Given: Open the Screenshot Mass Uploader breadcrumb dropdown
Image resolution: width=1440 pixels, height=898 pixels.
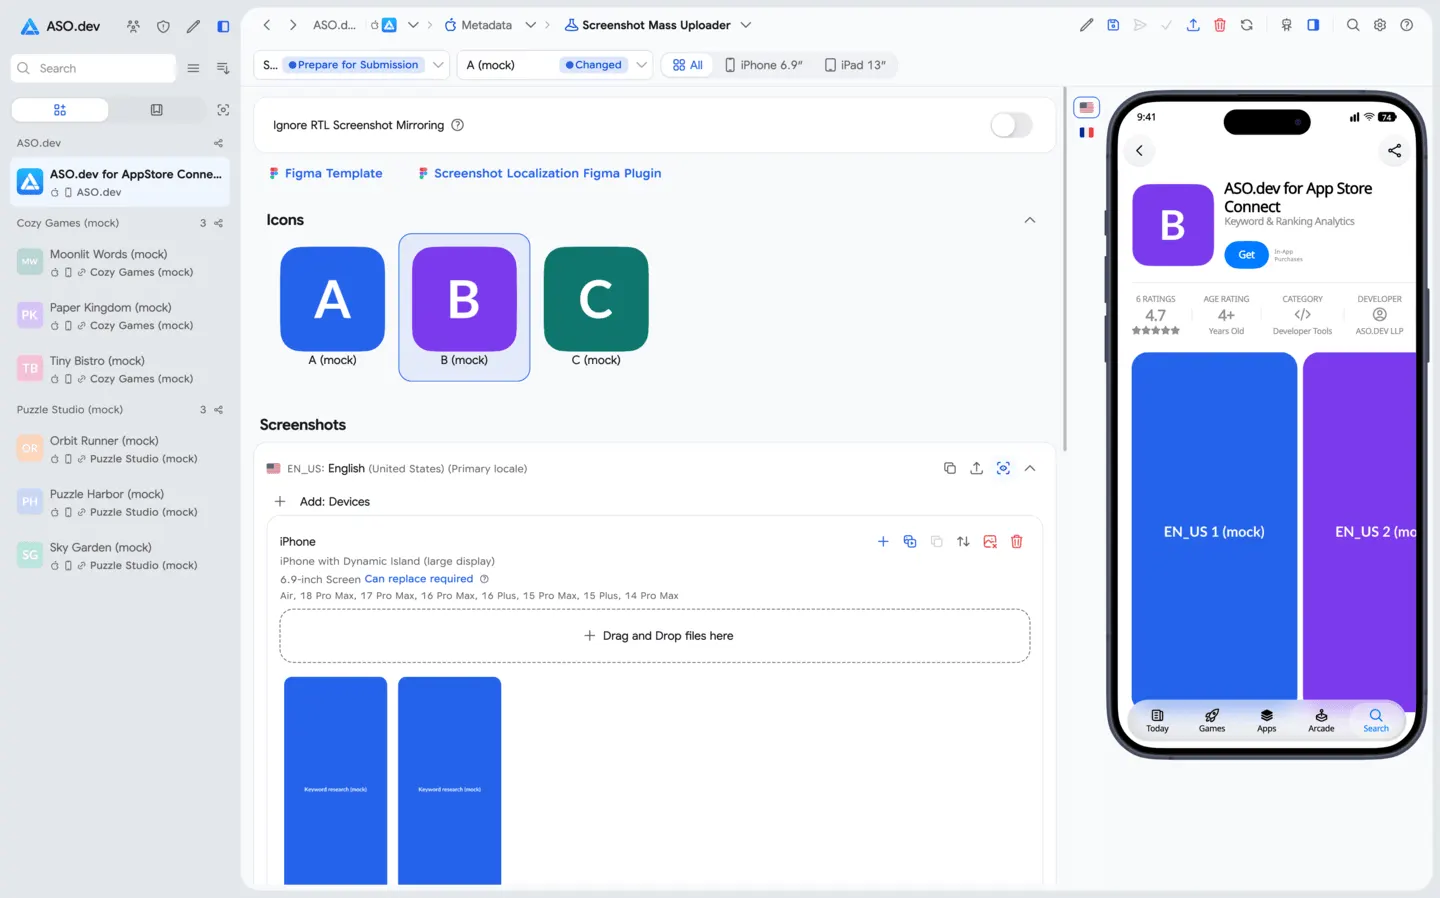Looking at the screenshot, I should pos(745,25).
